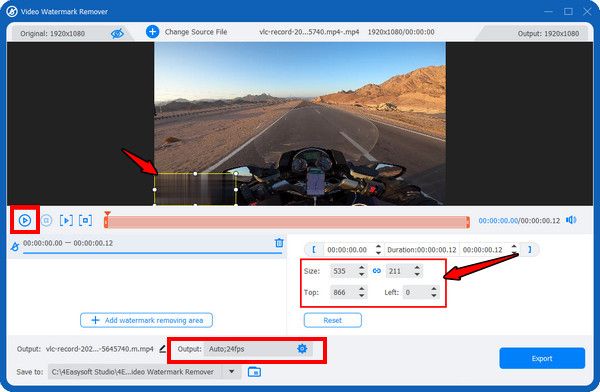Click the timeline playhead marker

coord(108,214)
